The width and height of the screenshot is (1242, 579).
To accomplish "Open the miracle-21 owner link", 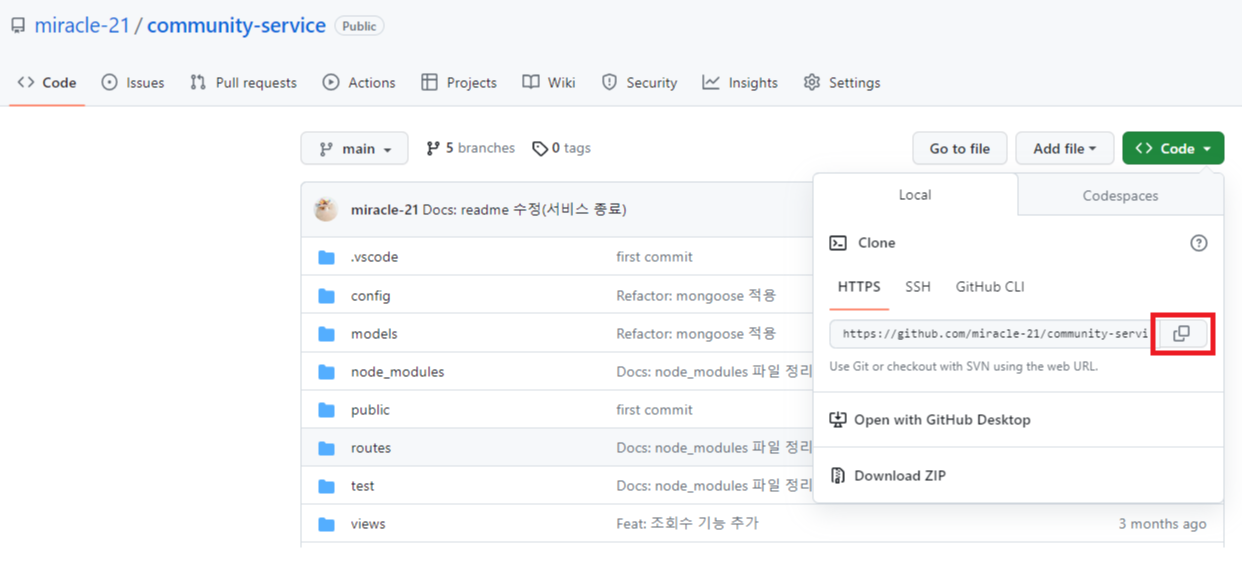I will pyautogui.click(x=82, y=26).
